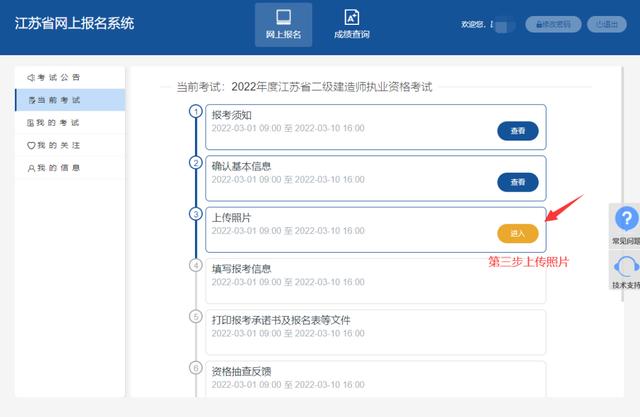Click the speaker icon beside 考试公告

point(31,78)
